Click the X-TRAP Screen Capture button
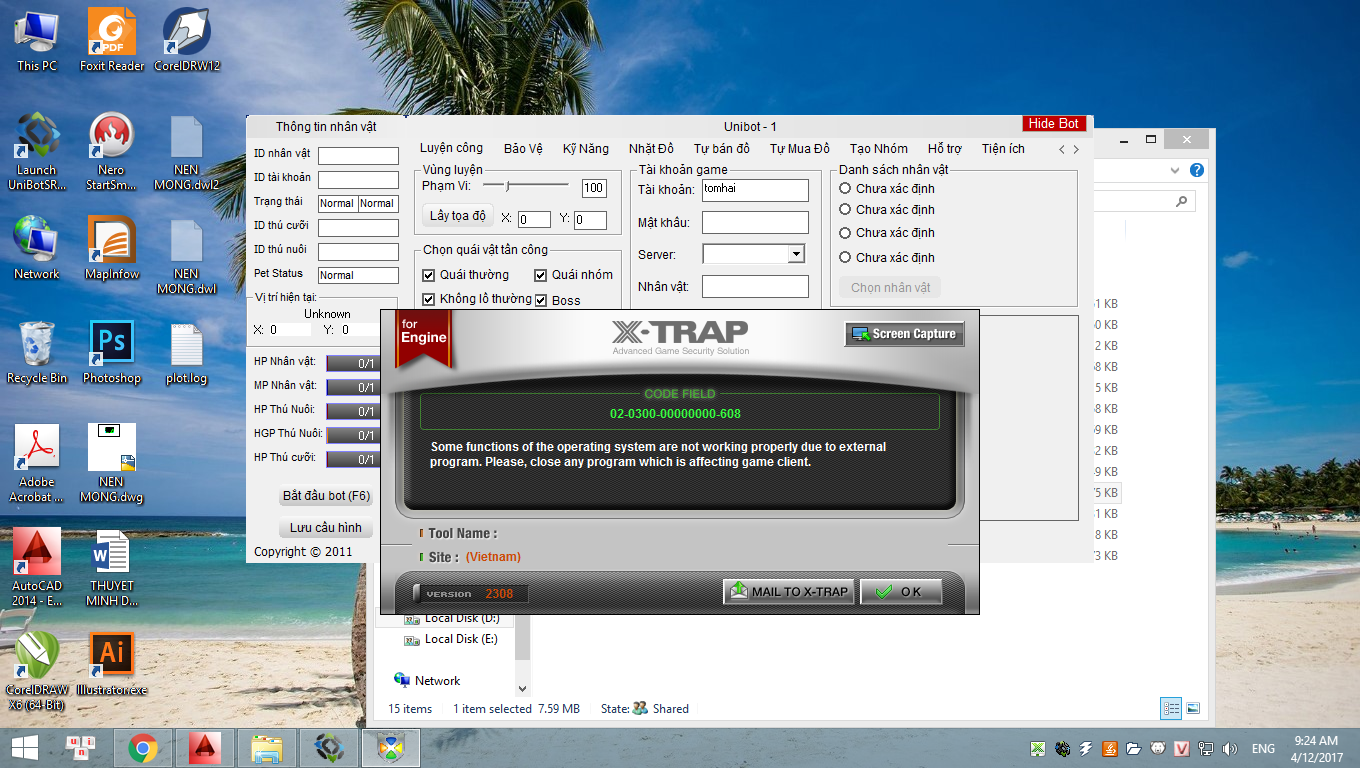The height and width of the screenshot is (768, 1360). click(904, 334)
